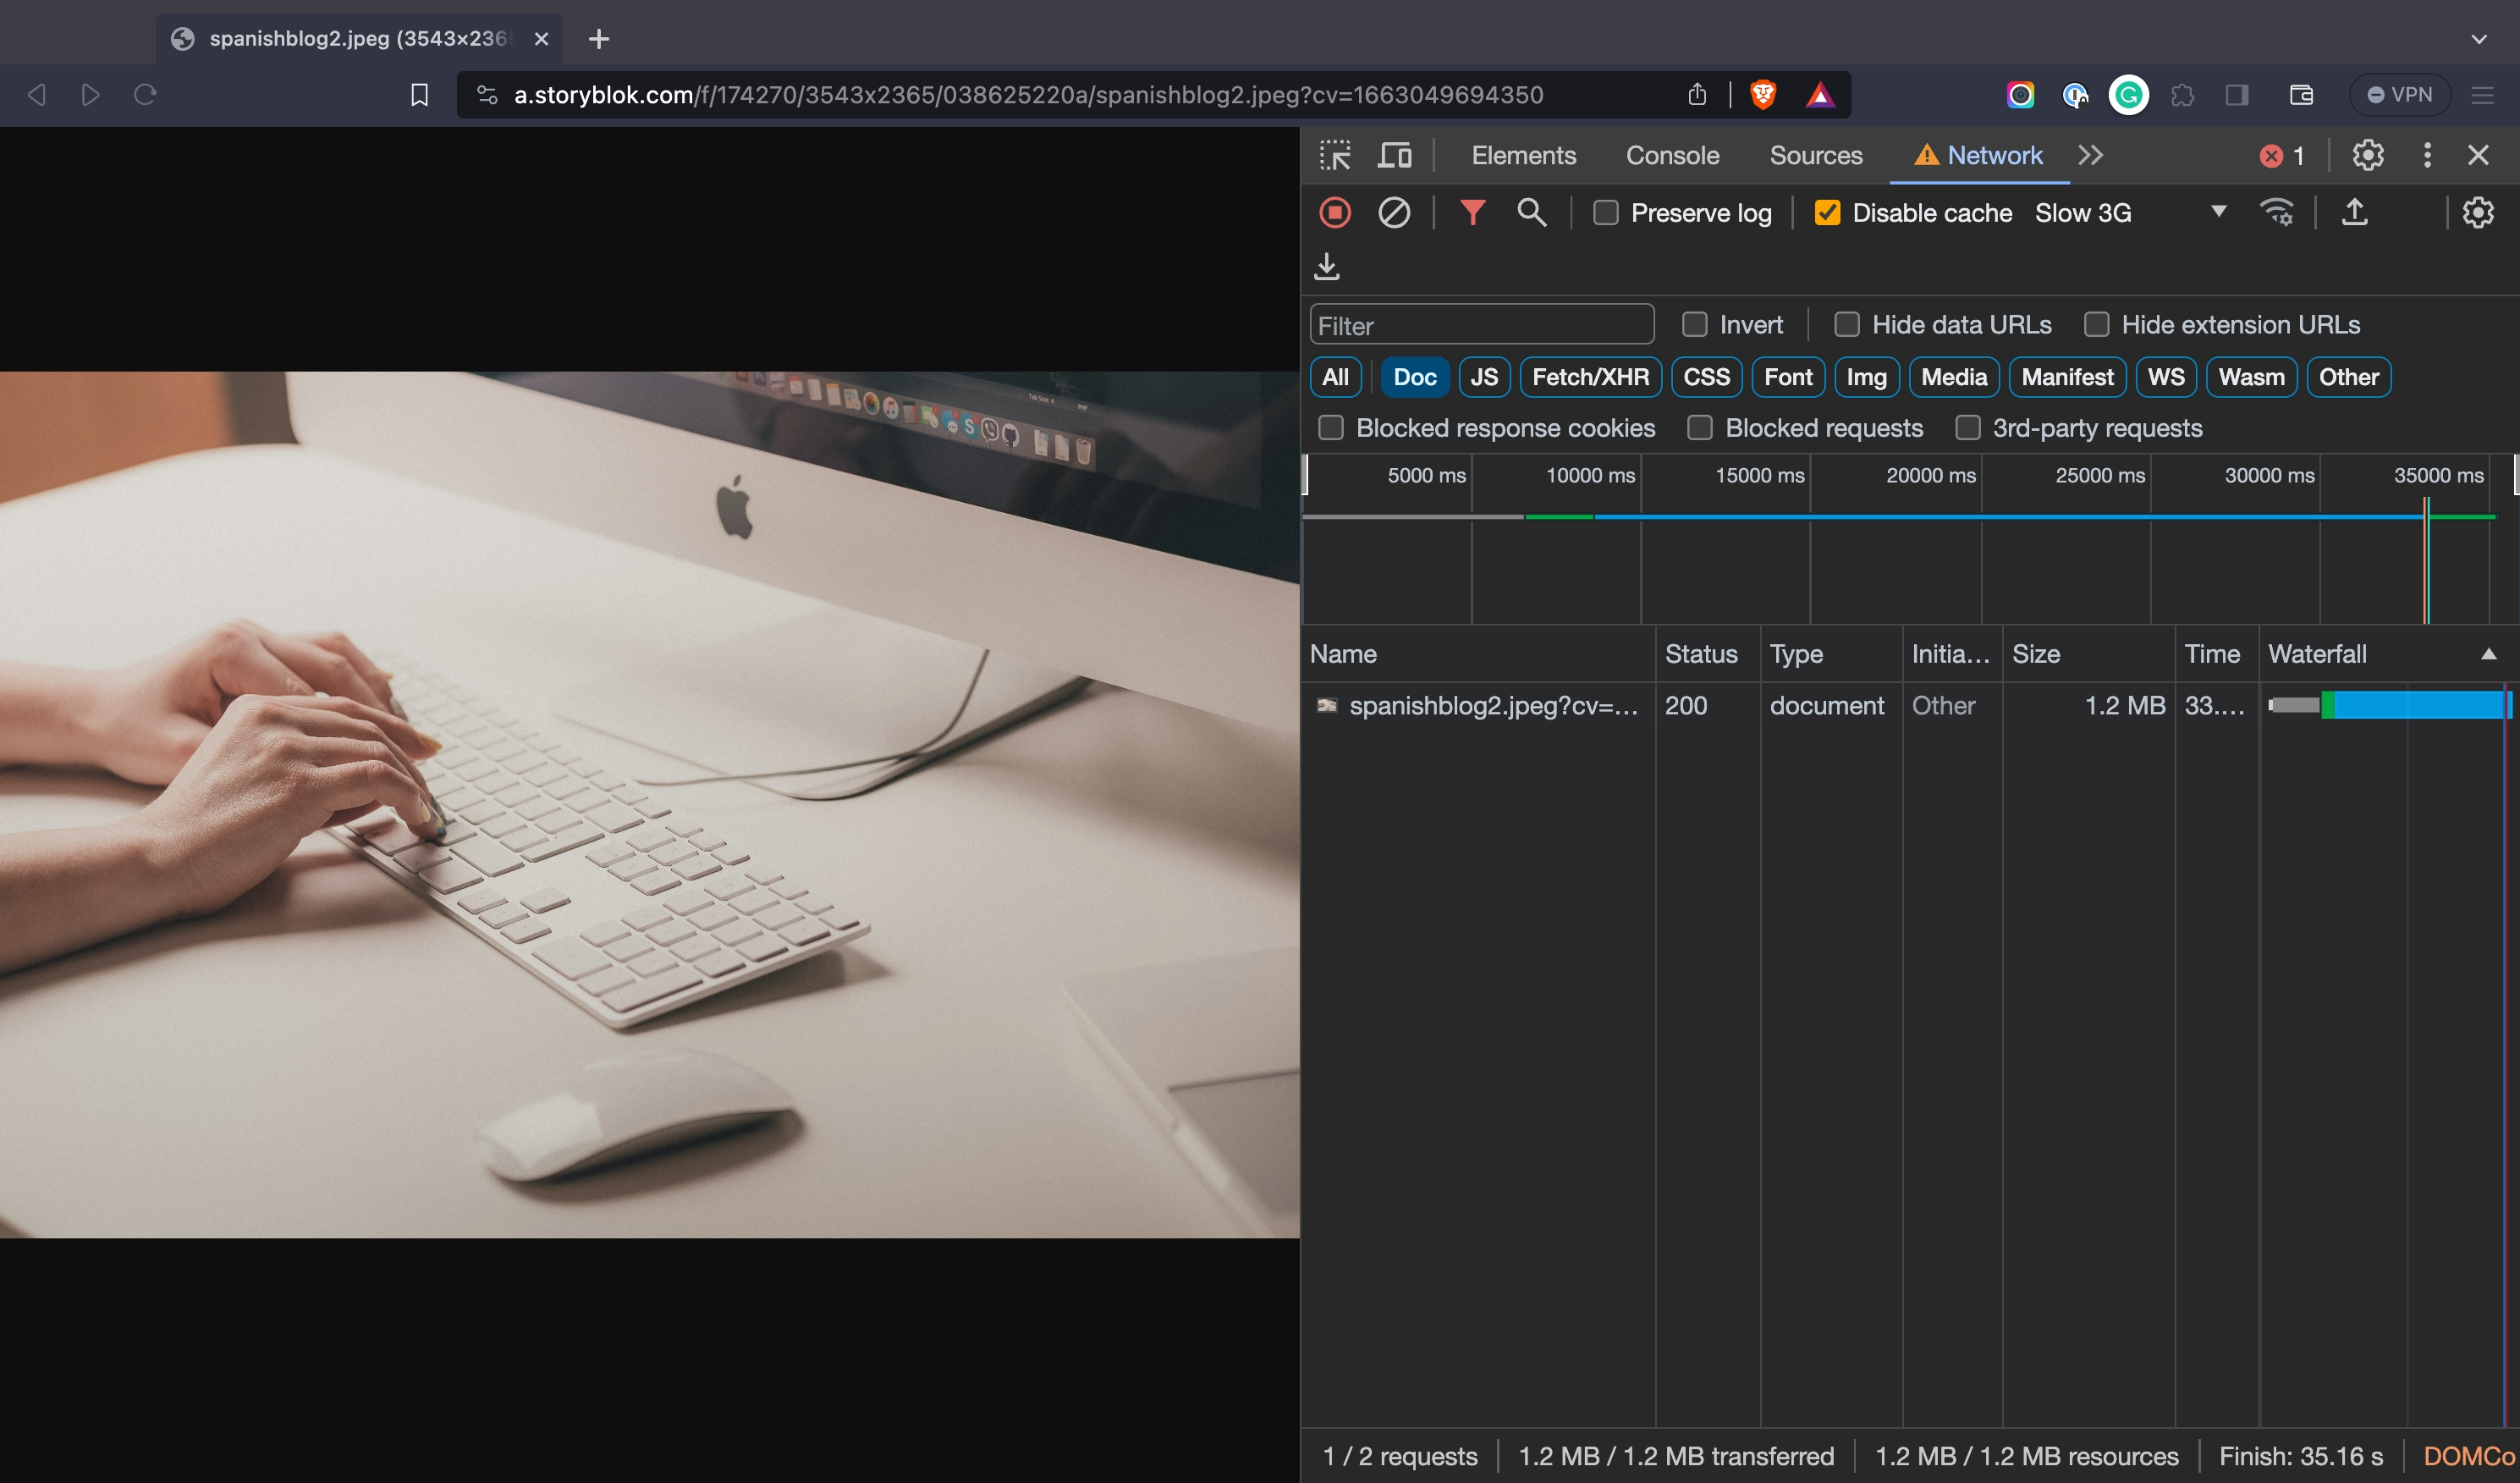Switch to the Console tab

click(1672, 155)
